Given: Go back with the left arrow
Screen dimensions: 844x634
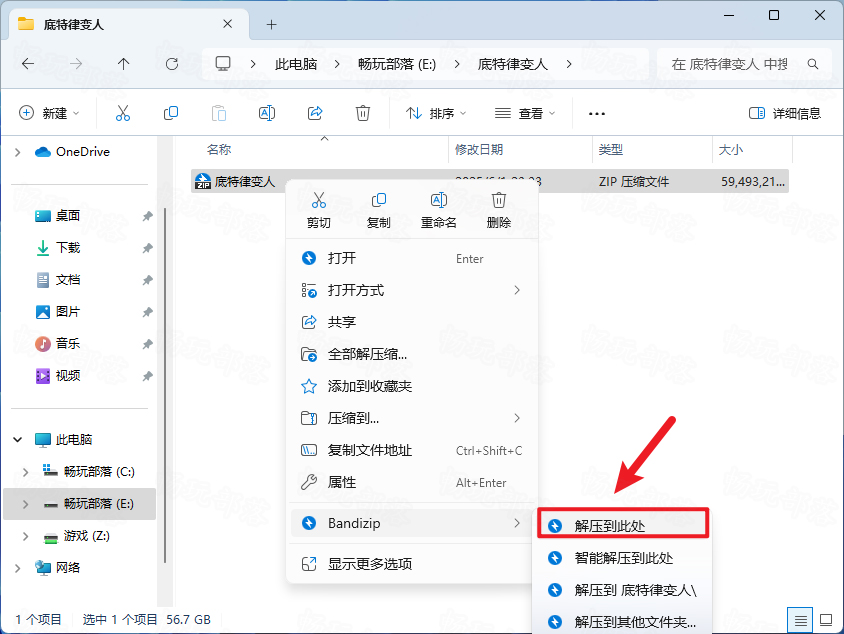Looking at the screenshot, I should (28, 64).
